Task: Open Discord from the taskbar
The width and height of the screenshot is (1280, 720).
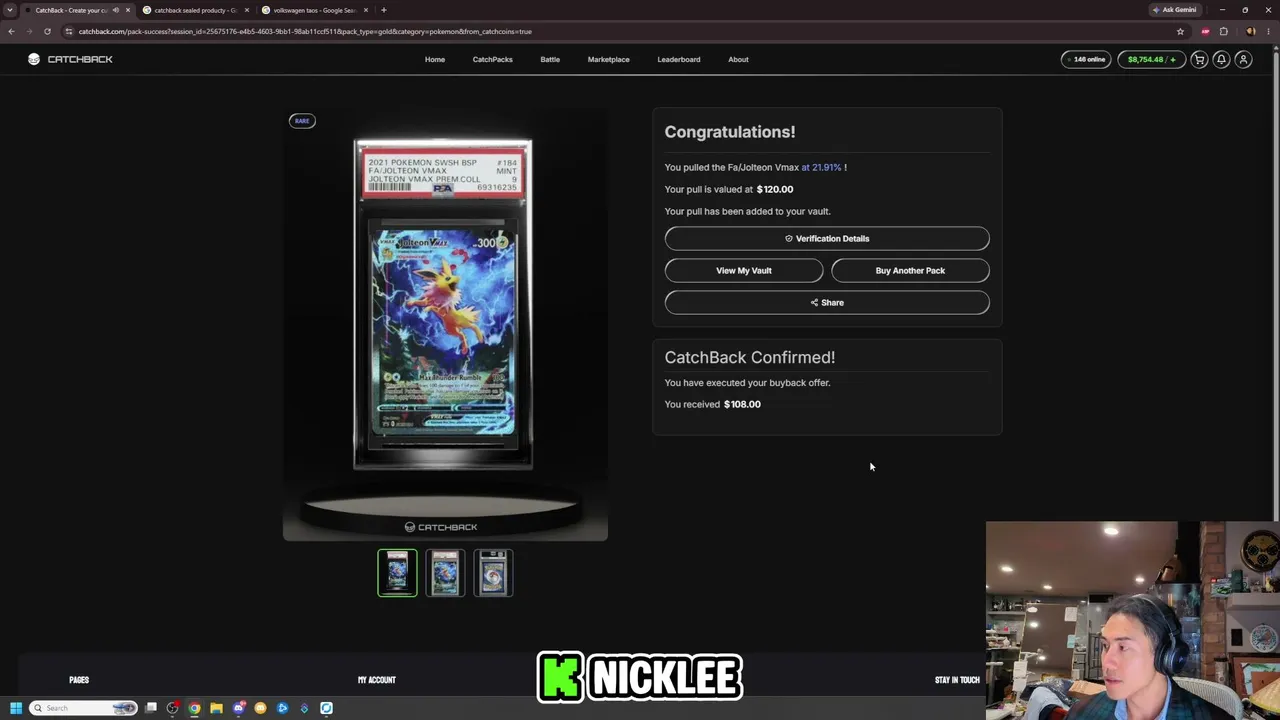Action: click(x=239, y=708)
